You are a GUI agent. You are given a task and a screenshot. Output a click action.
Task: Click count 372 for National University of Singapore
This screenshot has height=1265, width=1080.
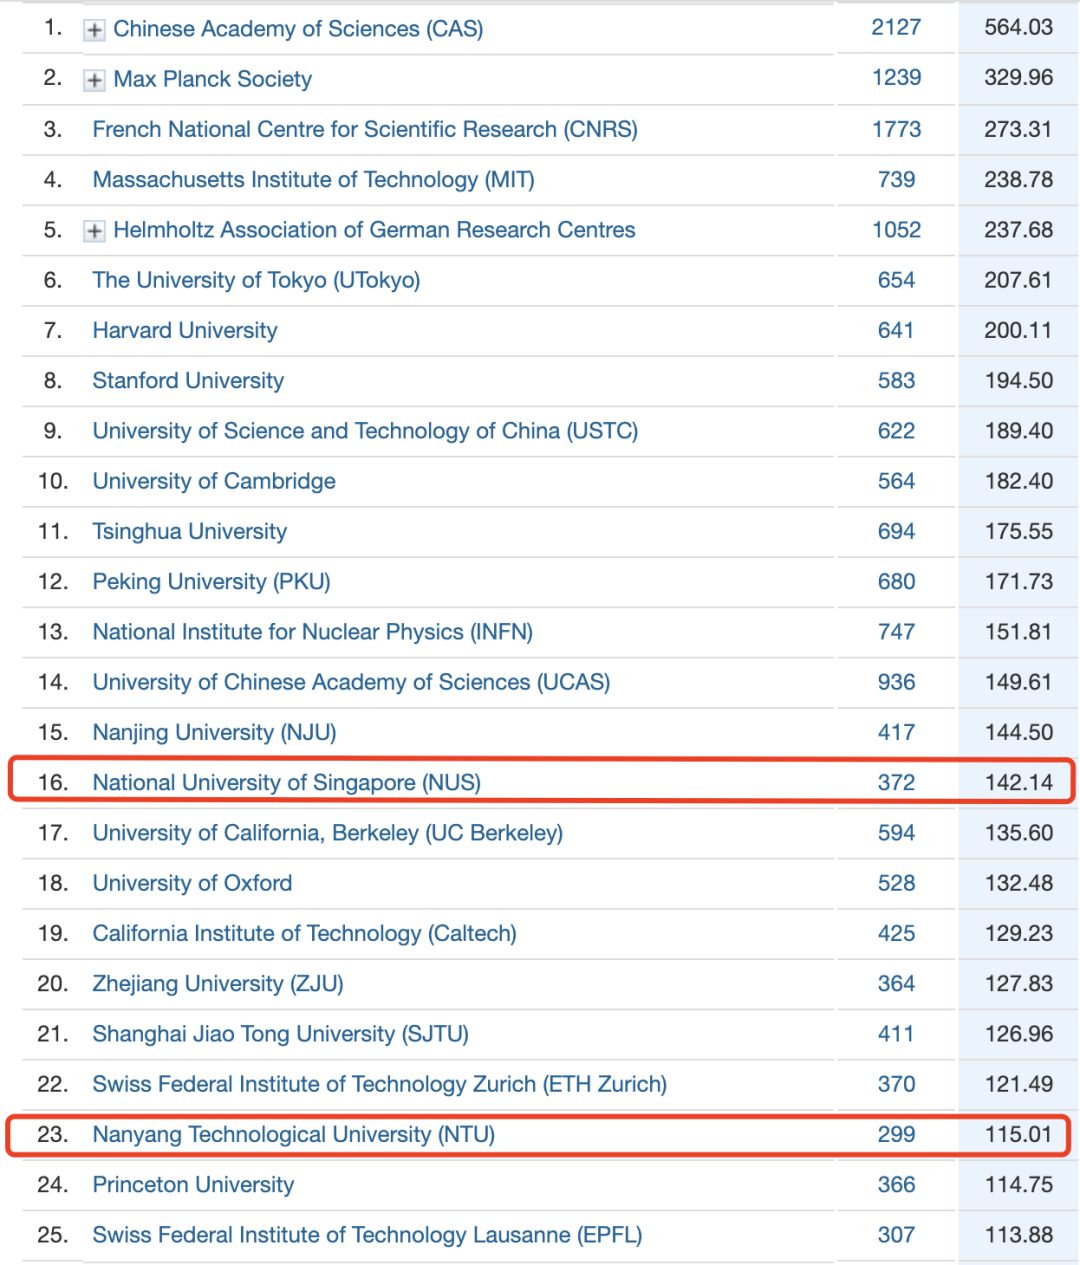[x=896, y=782]
